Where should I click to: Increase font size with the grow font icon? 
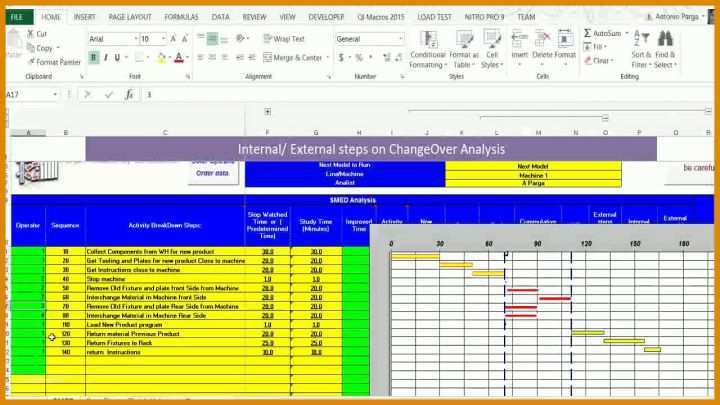pyautogui.click(x=174, y=39)
